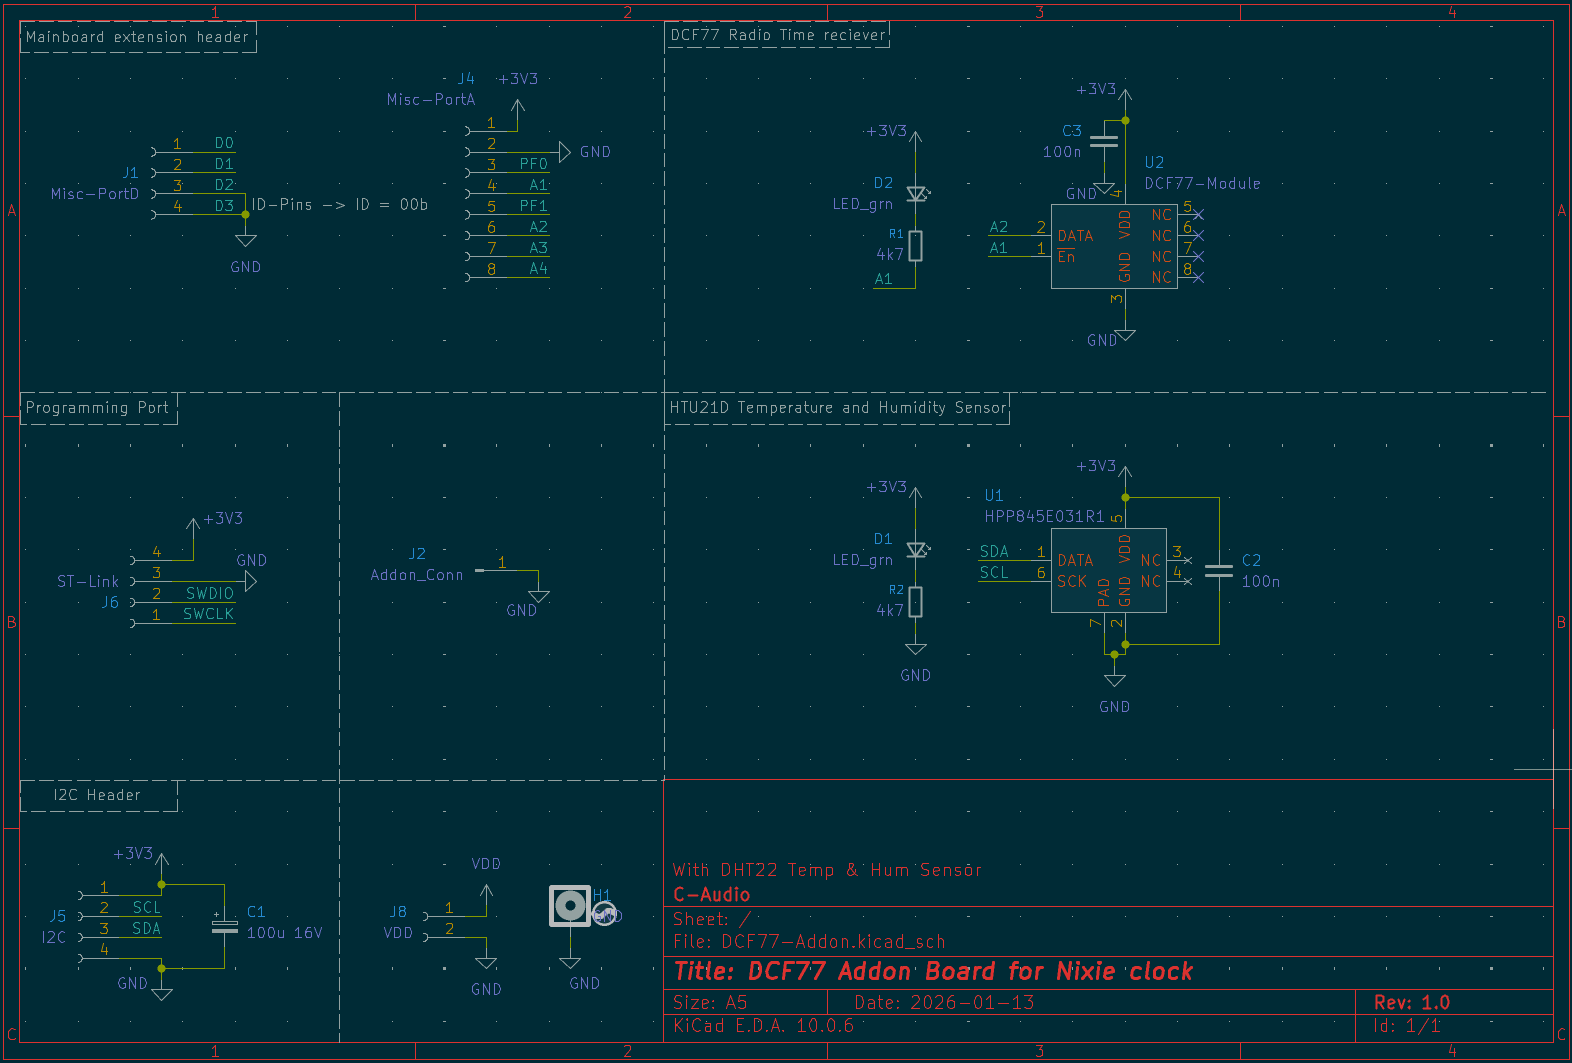
Task: Select the 'File: DCF77-Addon.kicad_sch' title block text
Action: pyautogui.click(x=809, y=942)
